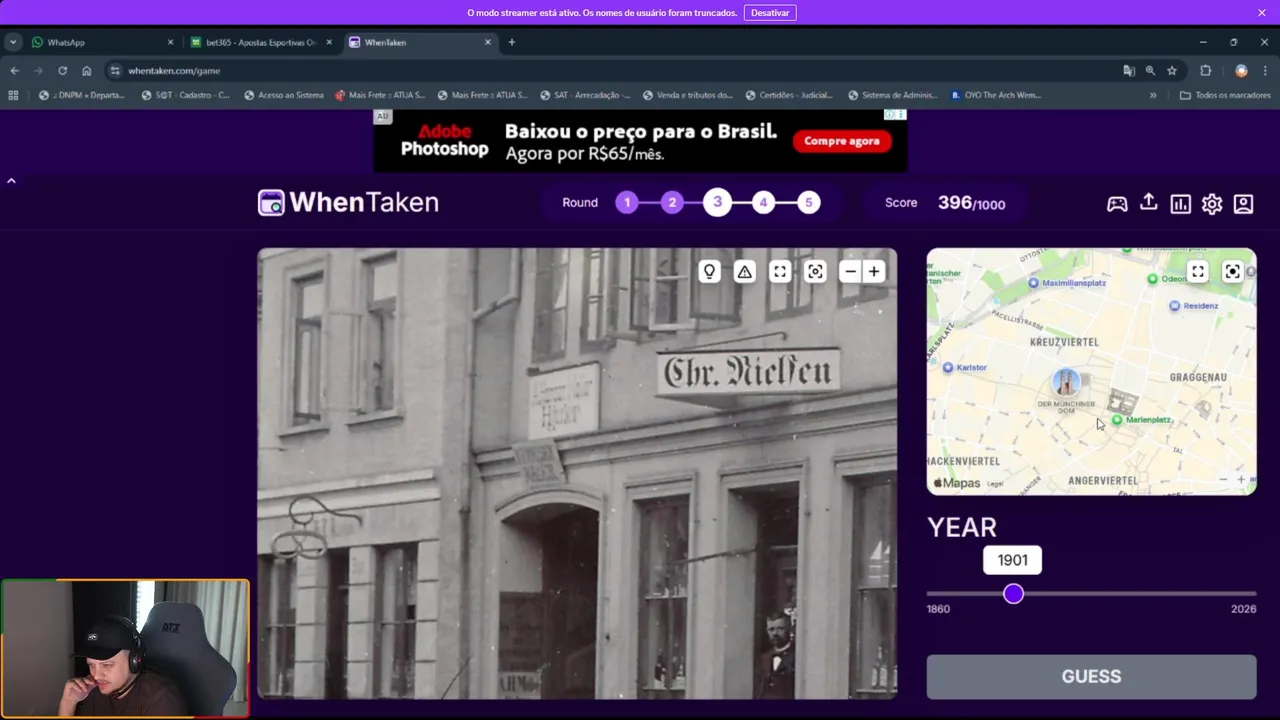Image resolution: width=1280 pixels, height=720 pixels.
Task: Select round 5 indicator
Action: pos(809,202)
